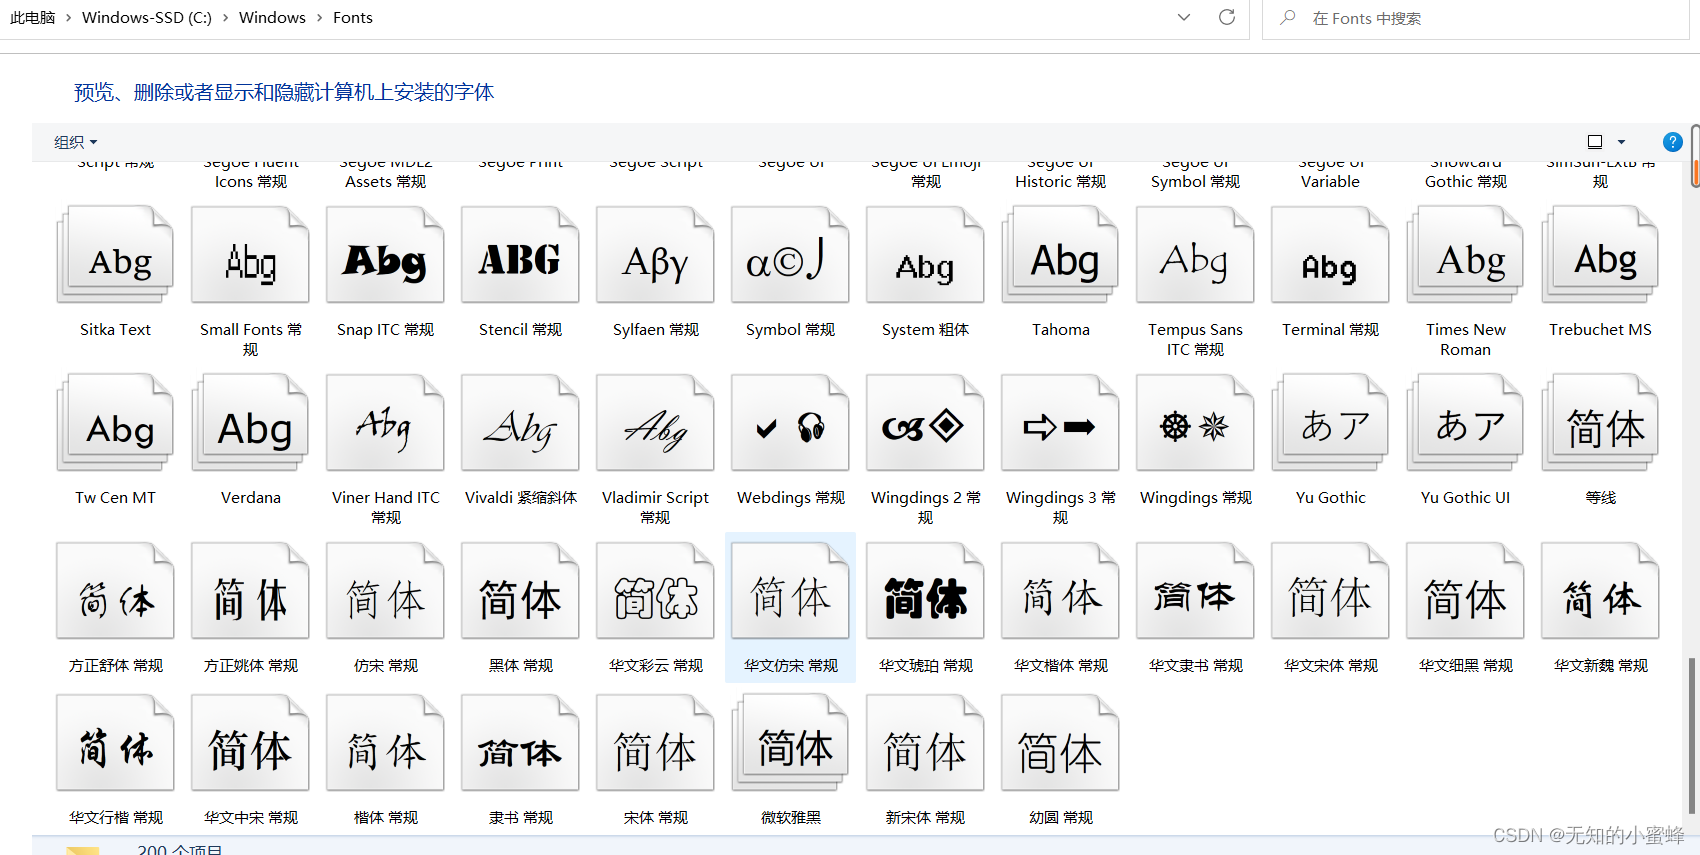Viewport: 1700px width, 855px height.
Task: Select the 华文宋体 font icon
Action: 1330,591
